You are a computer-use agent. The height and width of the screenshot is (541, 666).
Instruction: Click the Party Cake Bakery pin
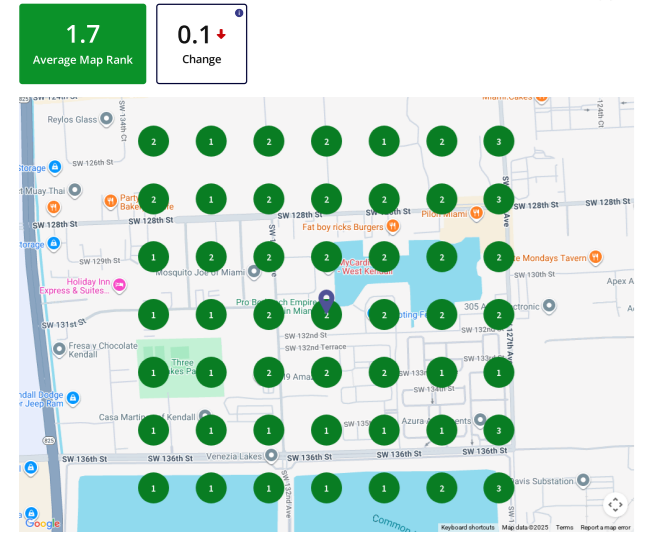point(109,201)
